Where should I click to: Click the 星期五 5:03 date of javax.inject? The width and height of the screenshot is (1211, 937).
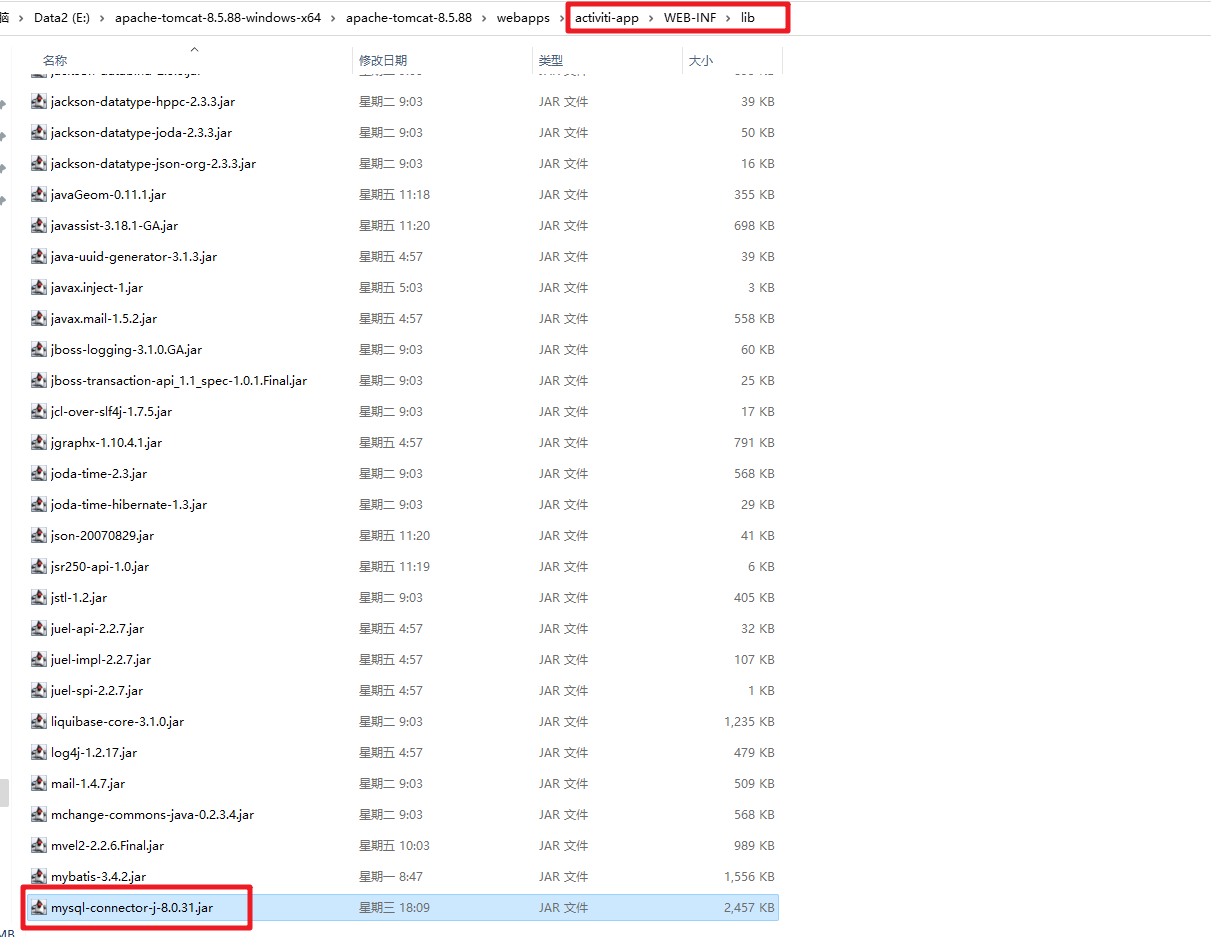(391, 288)
